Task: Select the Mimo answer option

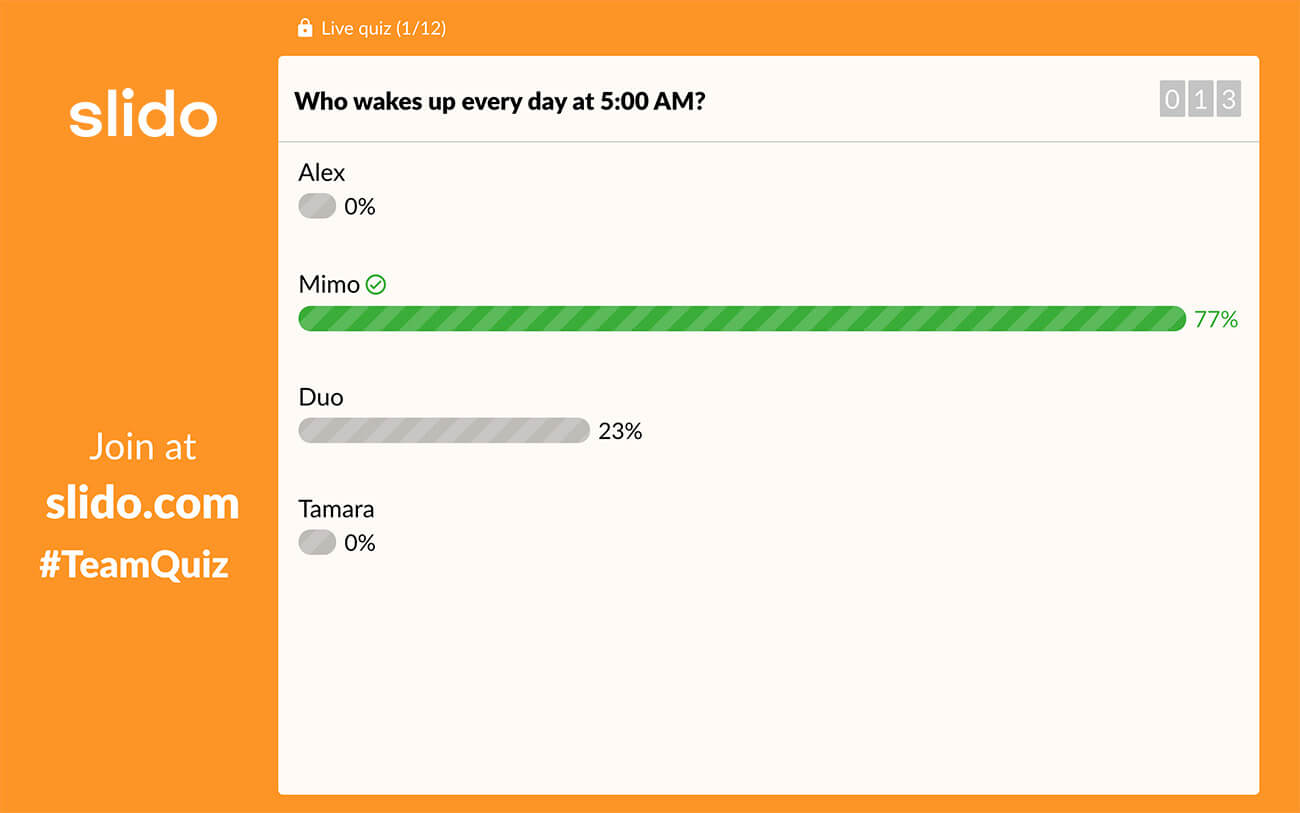Action: click(x=329, y=285)
